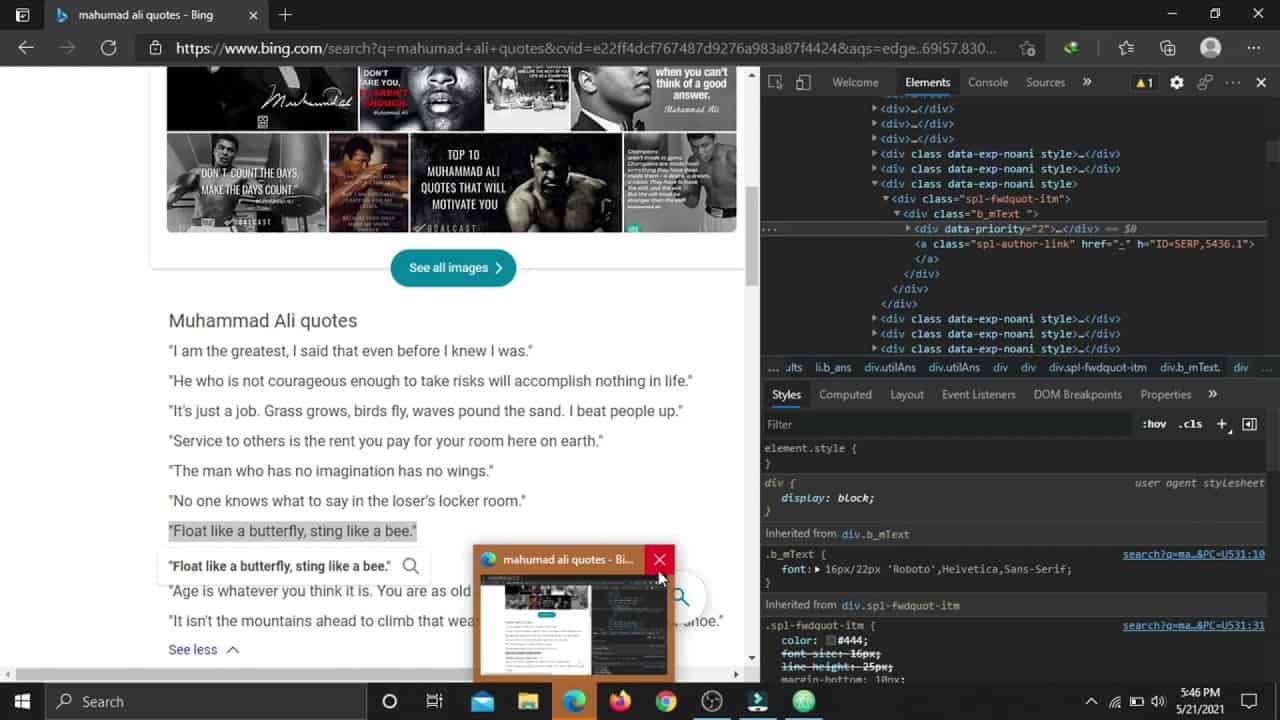Open the Mail app in taskbar
Screen dimensions: 1280x720
click(482, 702)
